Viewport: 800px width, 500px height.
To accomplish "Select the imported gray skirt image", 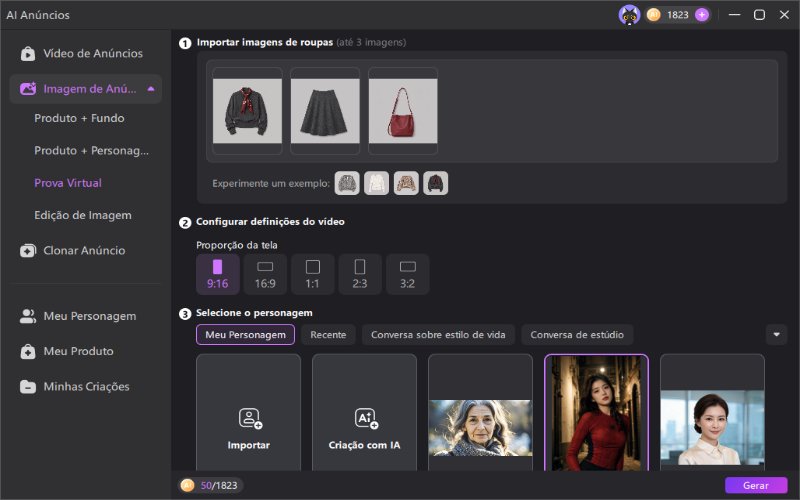I will [325, 111].
